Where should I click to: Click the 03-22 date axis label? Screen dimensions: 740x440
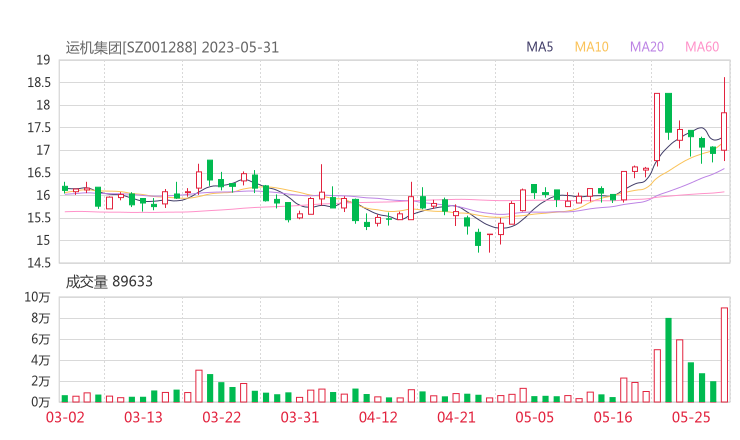222,417
